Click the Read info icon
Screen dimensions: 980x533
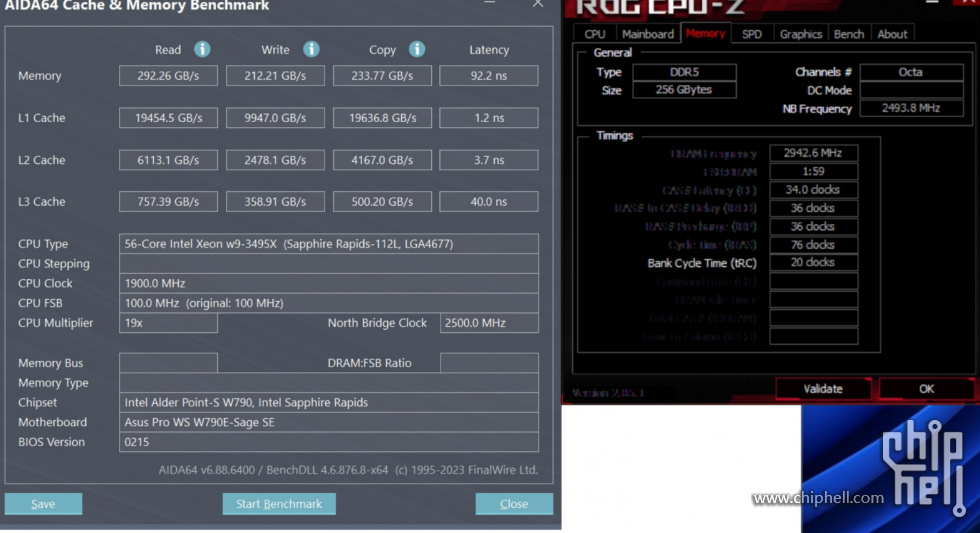tap(202, 49)
